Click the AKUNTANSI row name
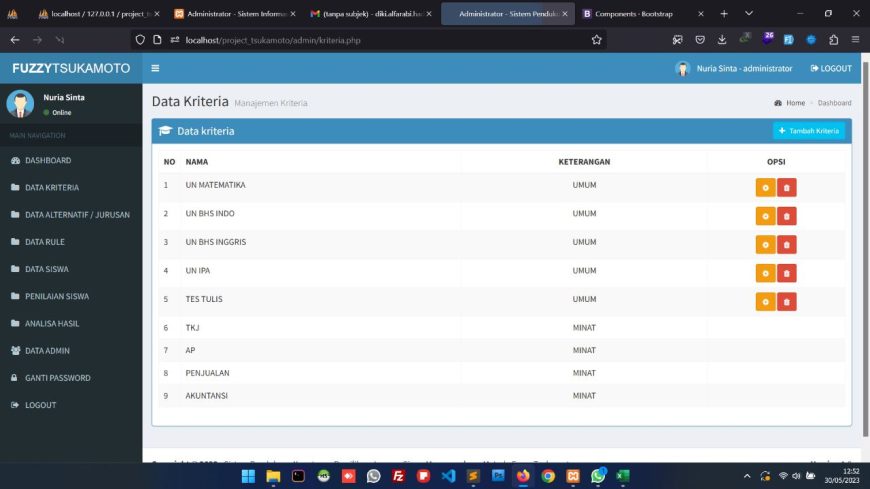The height and width of the screenshot is (489, 870). [x=206, y=396]
